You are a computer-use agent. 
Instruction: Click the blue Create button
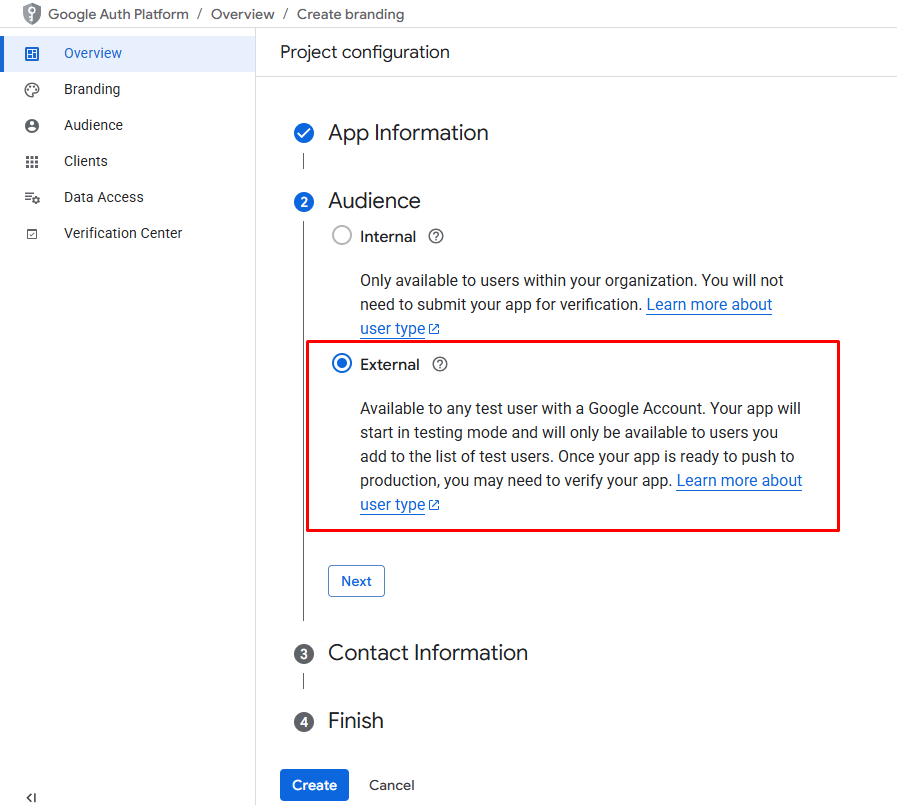314,785
